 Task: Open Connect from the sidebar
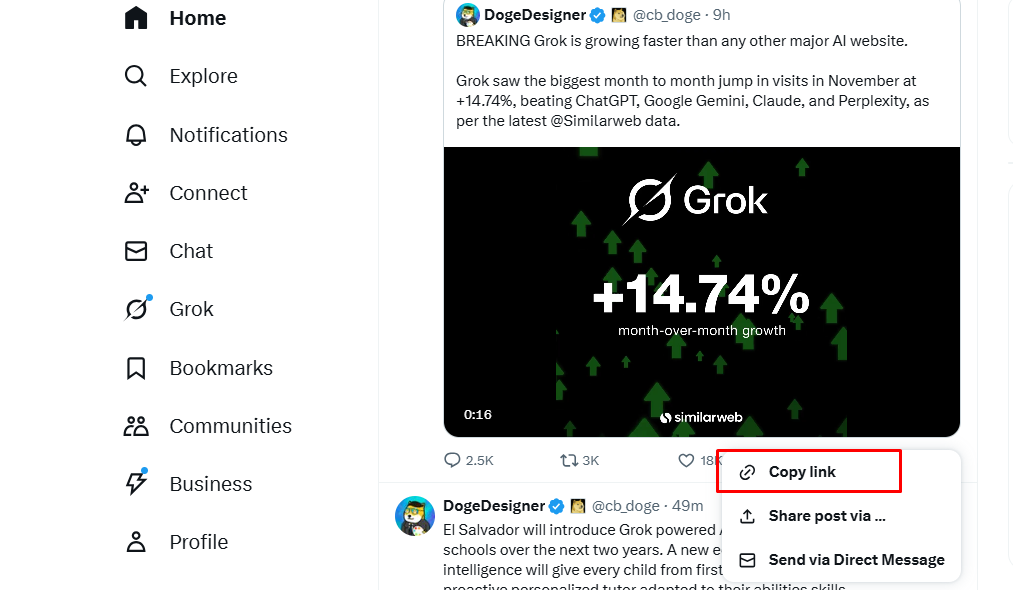tap(208, 193)
